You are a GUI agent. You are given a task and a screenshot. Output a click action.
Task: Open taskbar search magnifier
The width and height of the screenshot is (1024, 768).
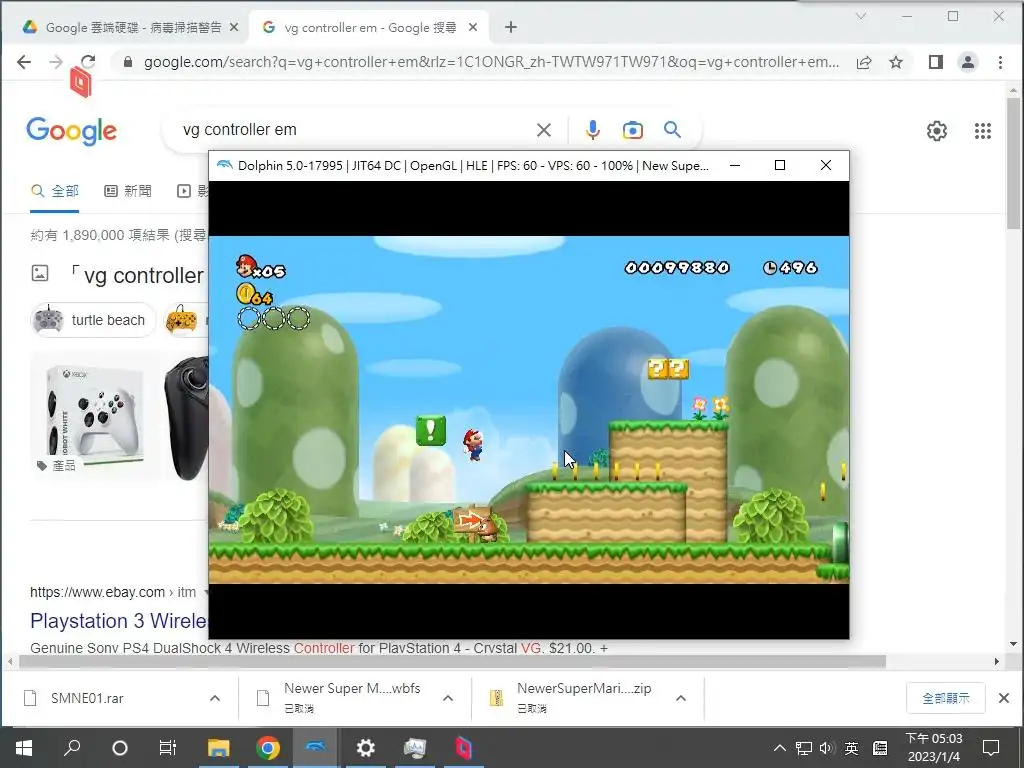72,747
